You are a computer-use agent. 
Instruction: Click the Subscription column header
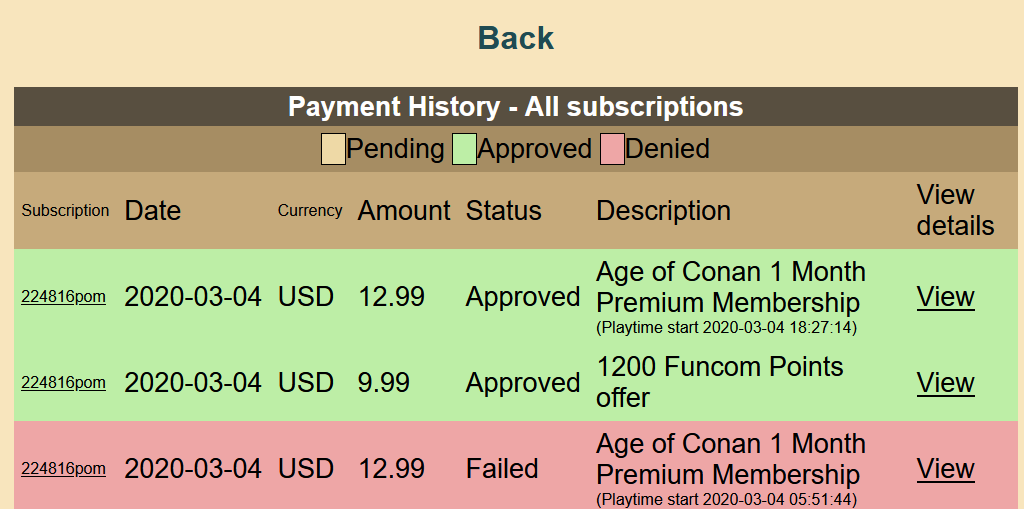(66, 211)
